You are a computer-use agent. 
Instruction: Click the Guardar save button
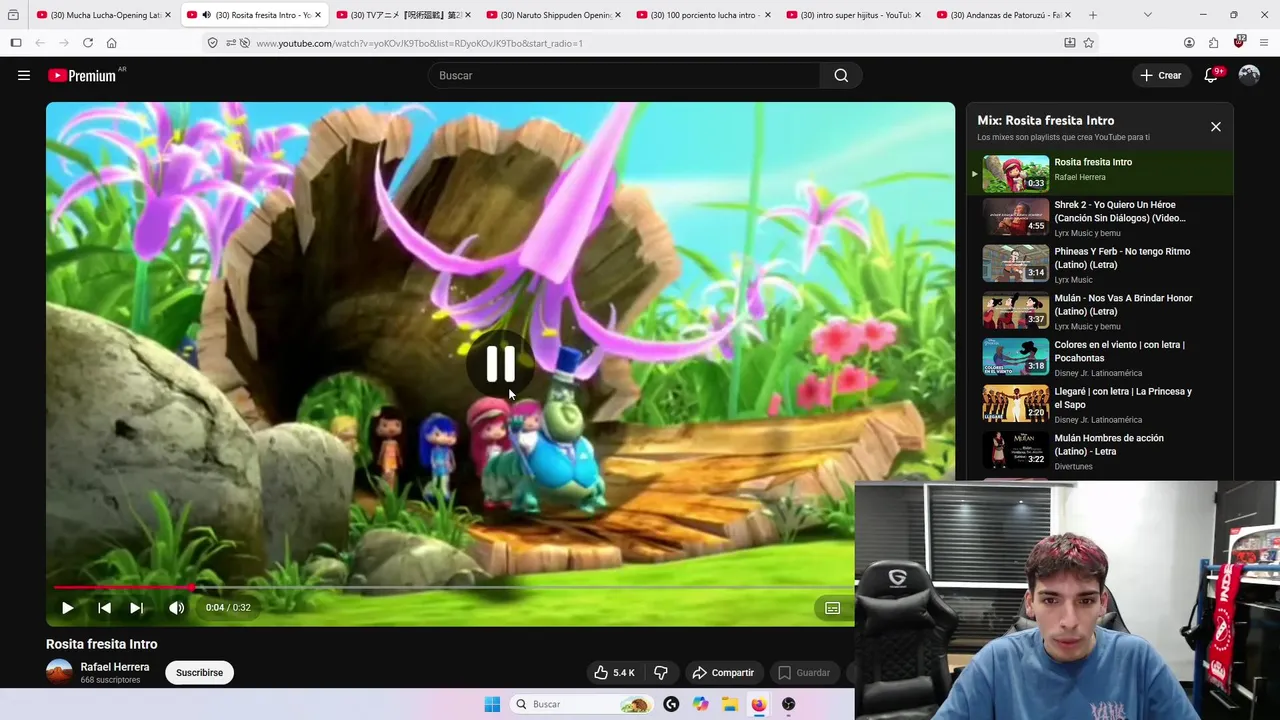pyautogui.click(x=805, y=673)
